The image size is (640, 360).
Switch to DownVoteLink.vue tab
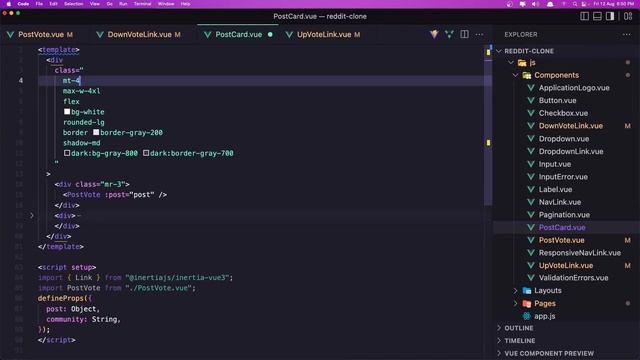[139, 35]
